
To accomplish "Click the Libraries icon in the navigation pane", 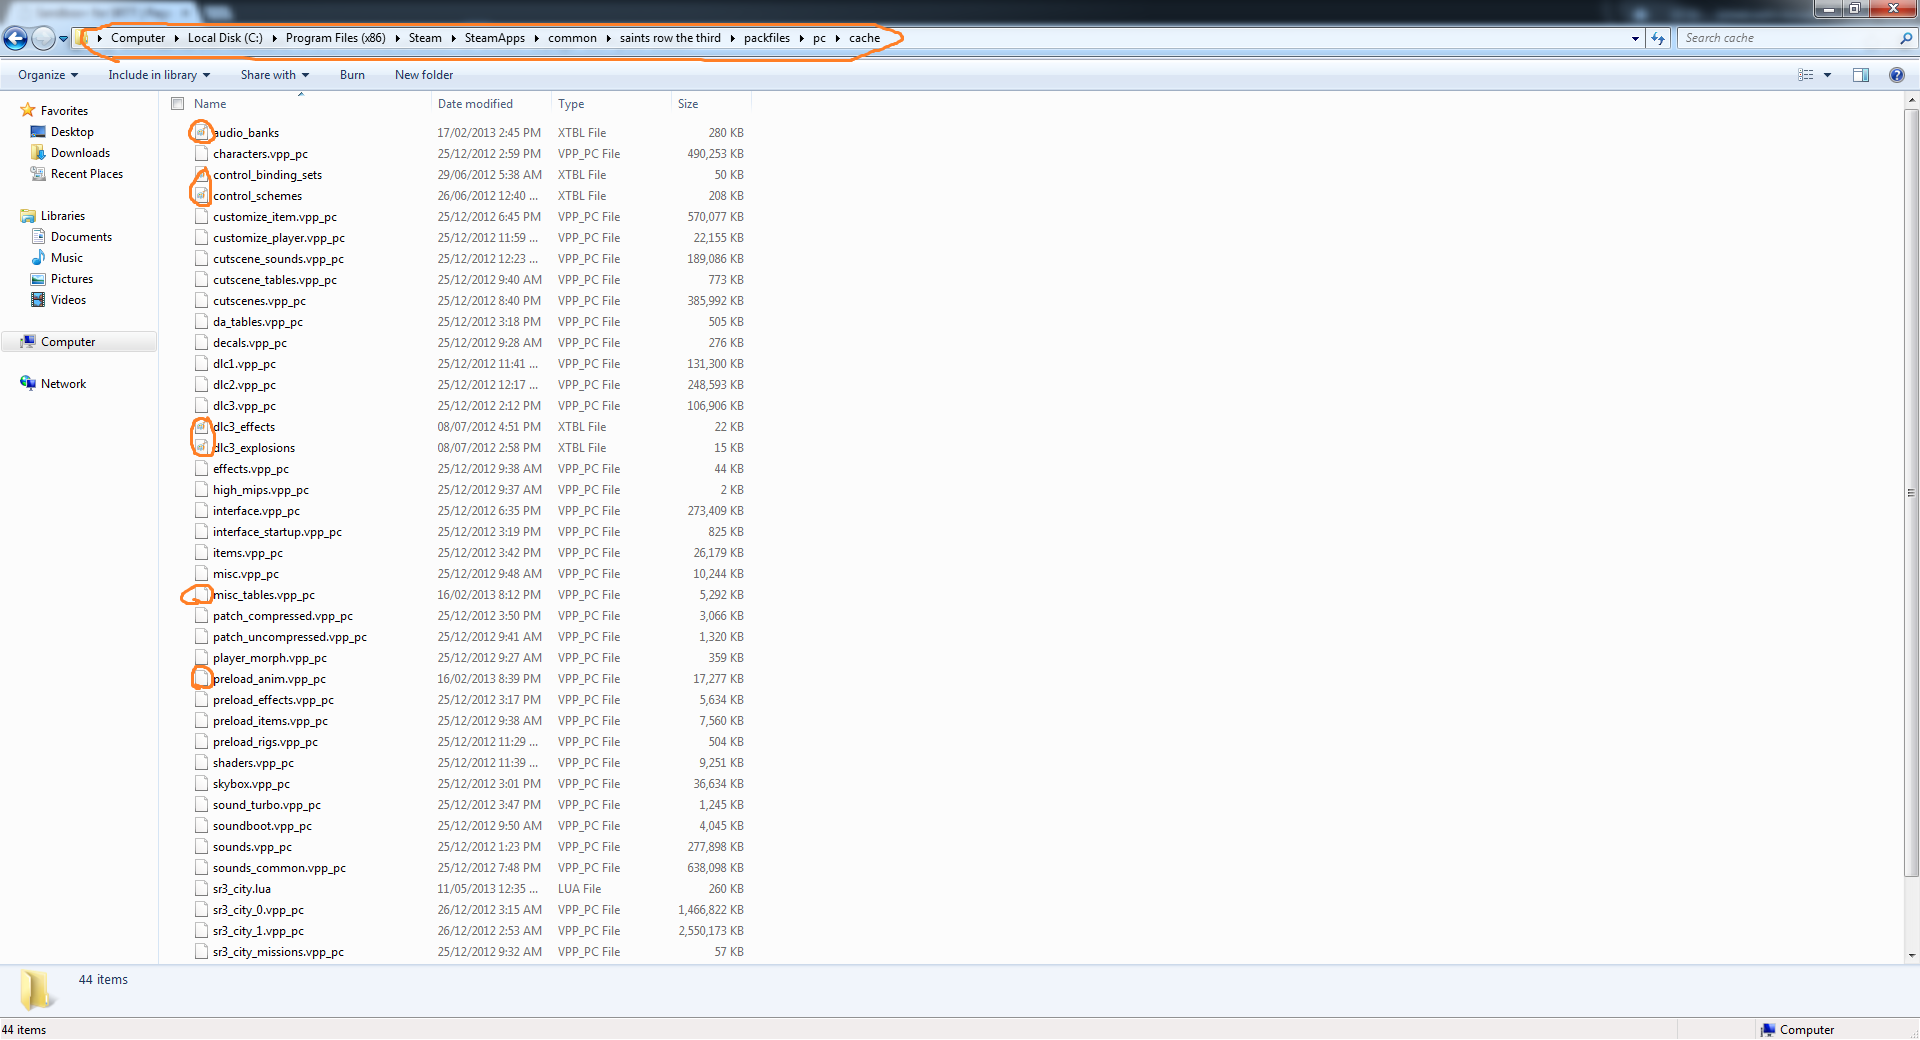I will tap(28, 216).
